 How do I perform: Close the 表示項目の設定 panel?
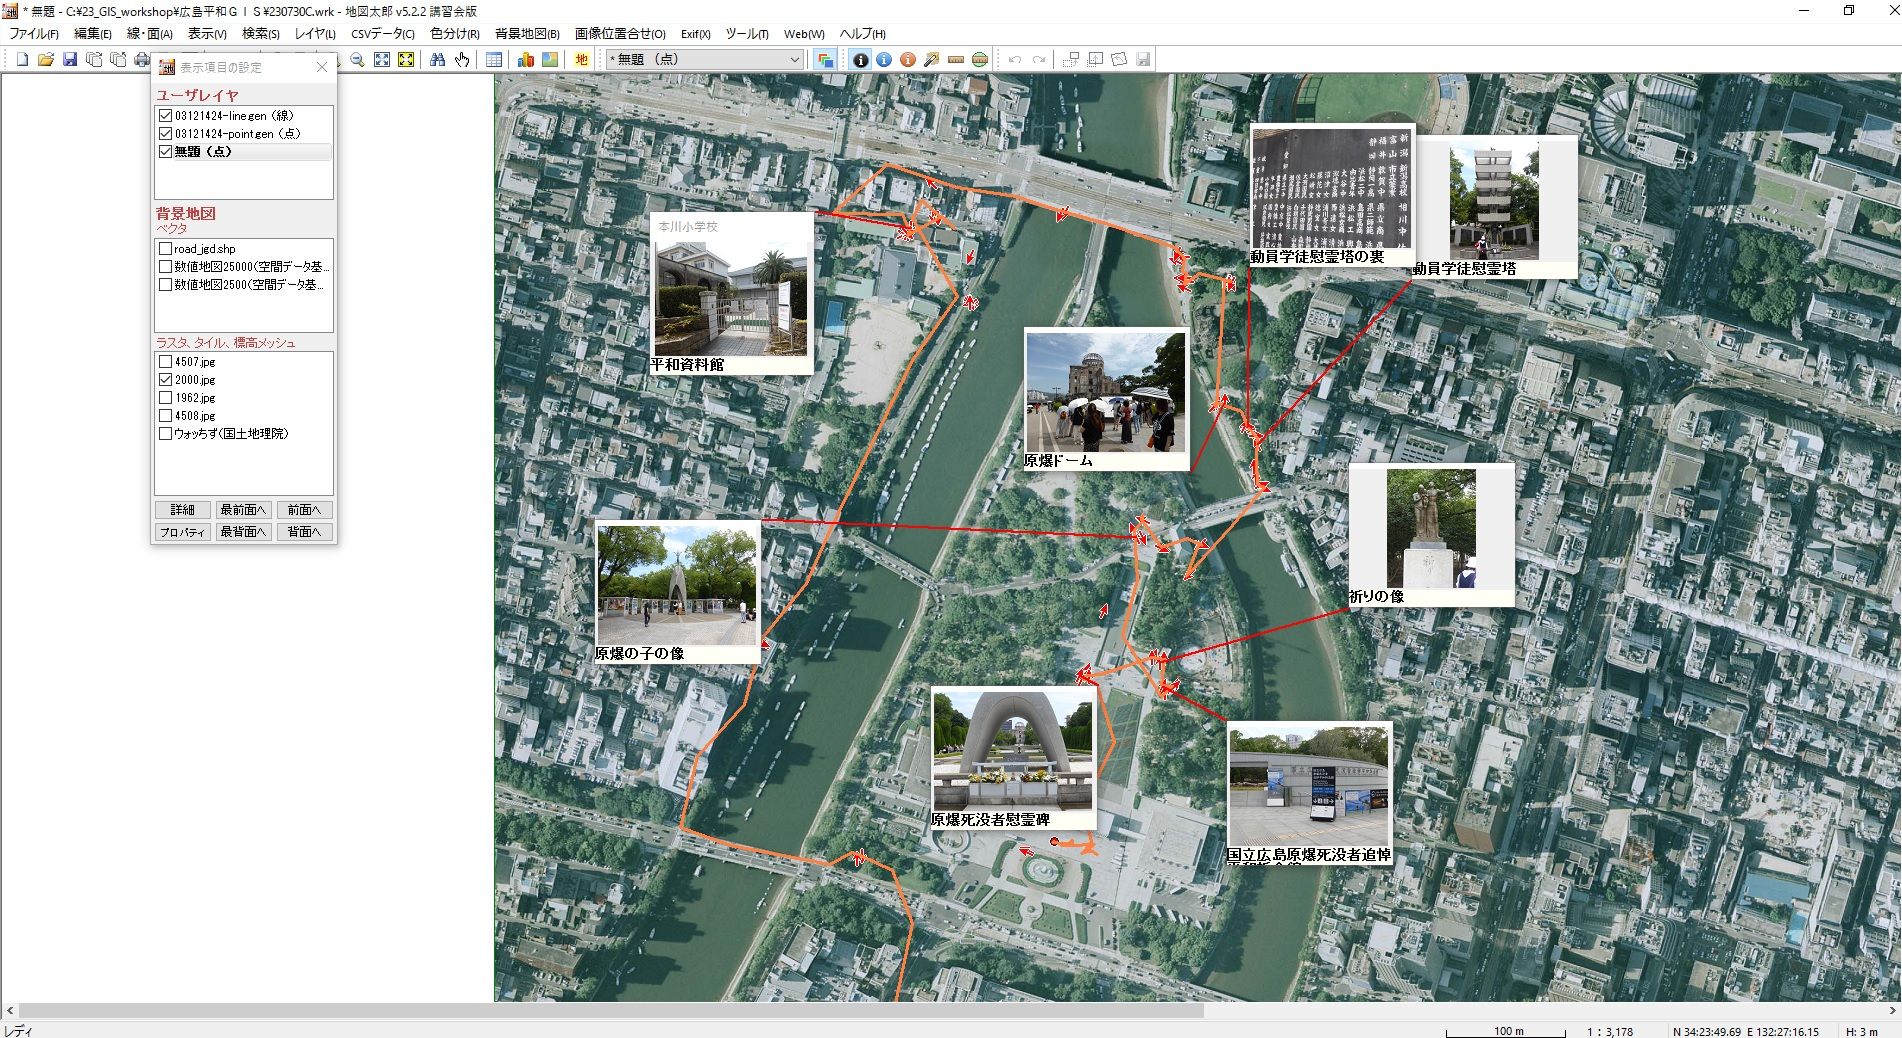point(321,67)
